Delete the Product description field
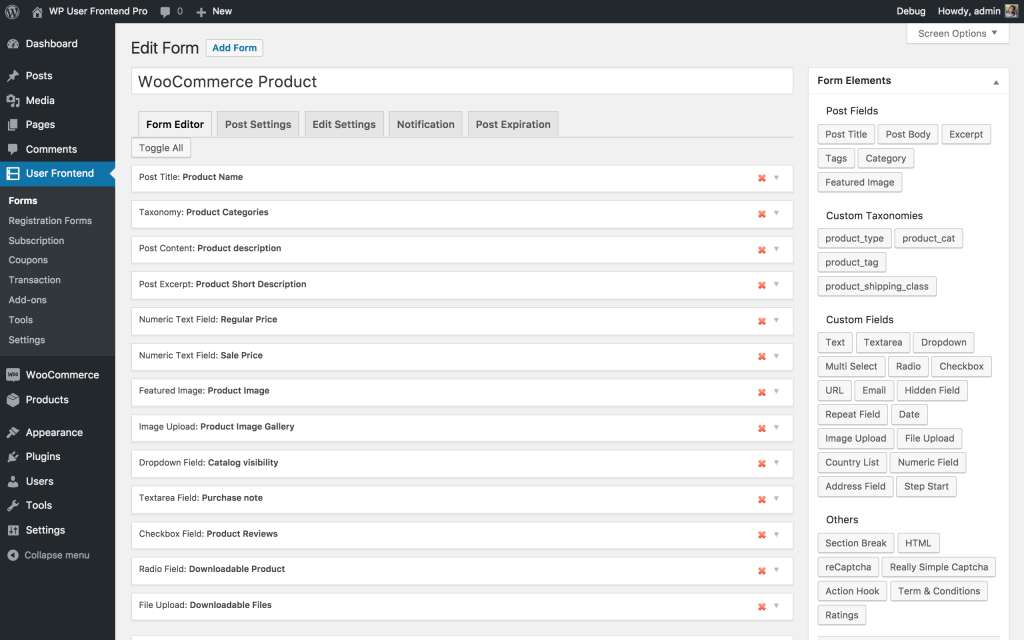The image size is (1024, 640). pyautogui.click(x=761, y=250)
